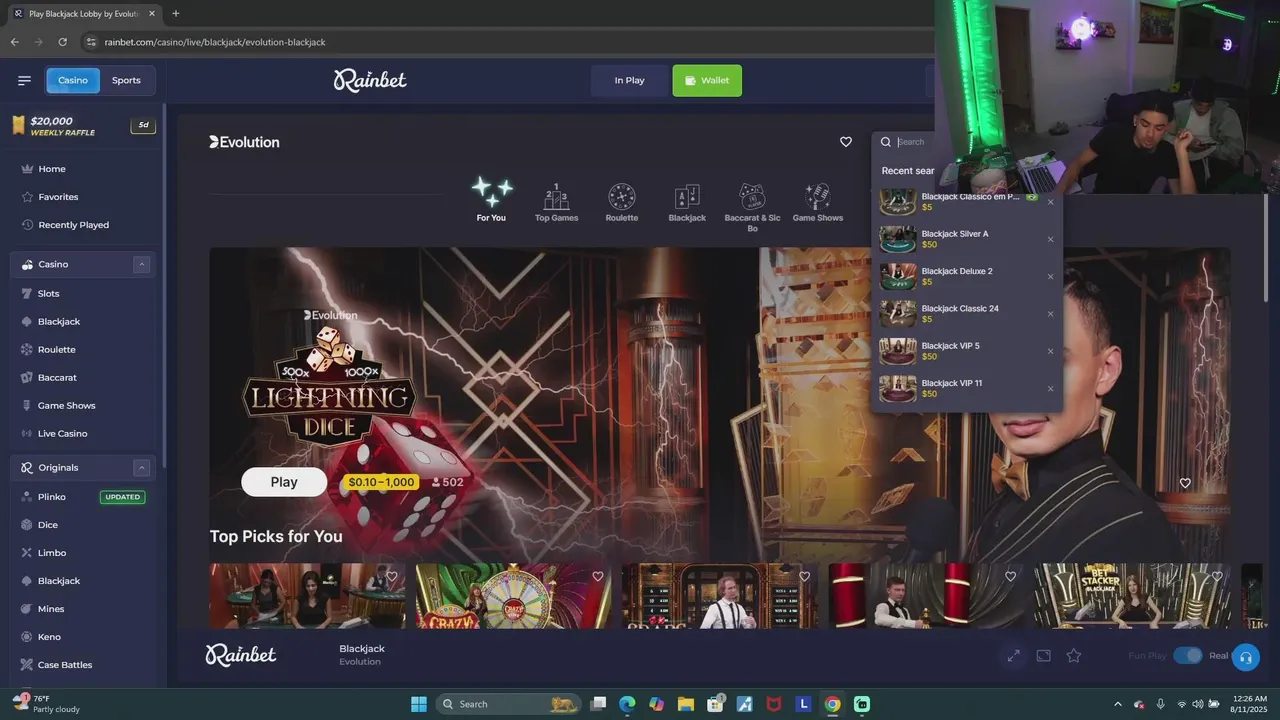Open Blackjack Classic 24 from recent searches
Image resolution: width=1280 pixels, height=720 pixels.
tap(959, 314)
